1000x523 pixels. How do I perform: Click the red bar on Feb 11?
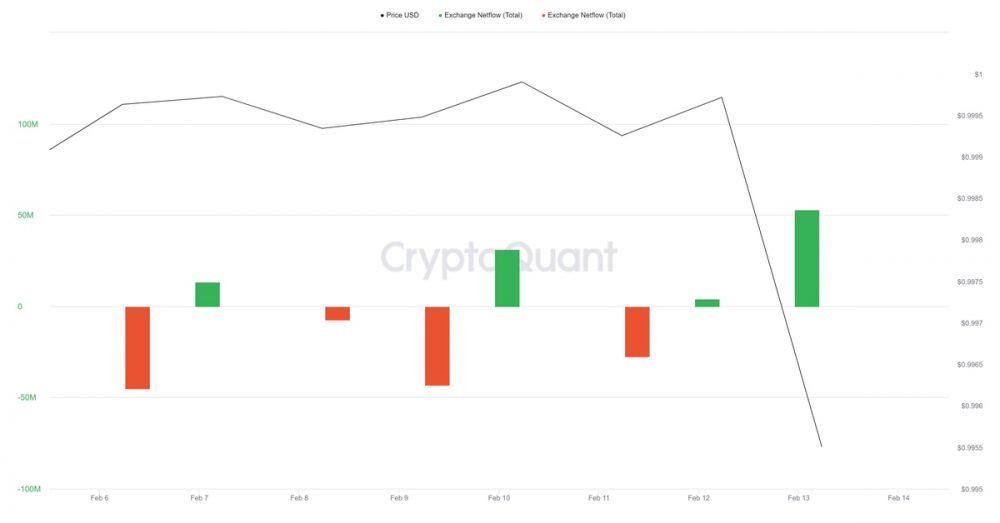coord(637,332)
